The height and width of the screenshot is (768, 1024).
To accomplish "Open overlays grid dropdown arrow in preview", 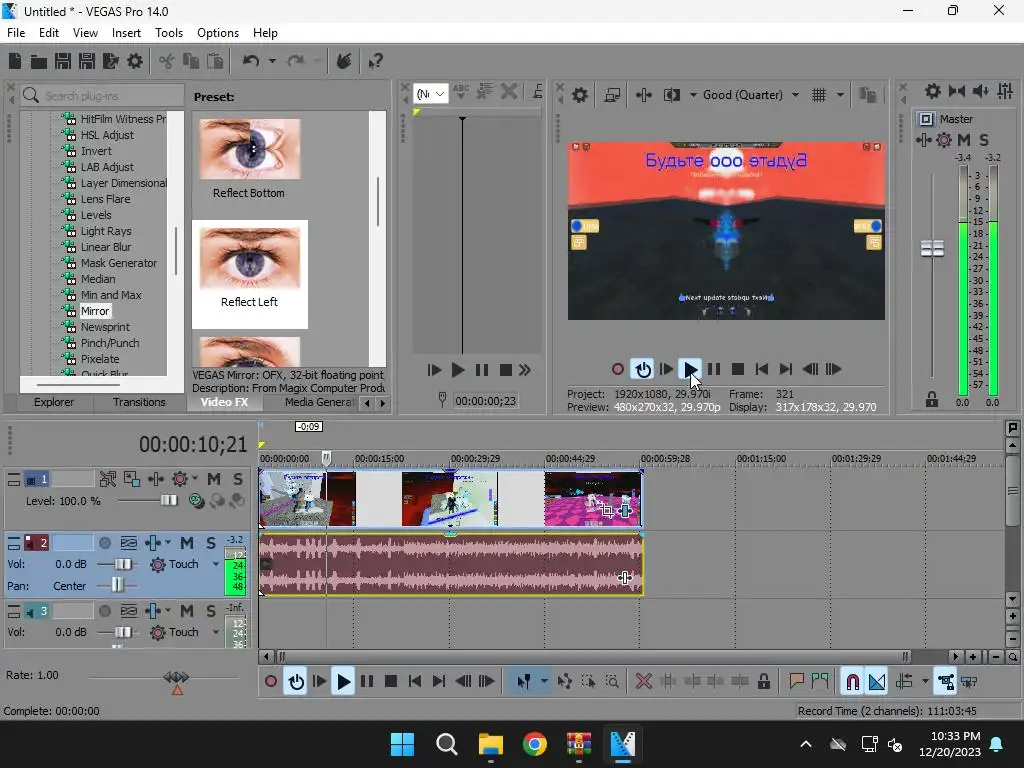I will point(840,95).
